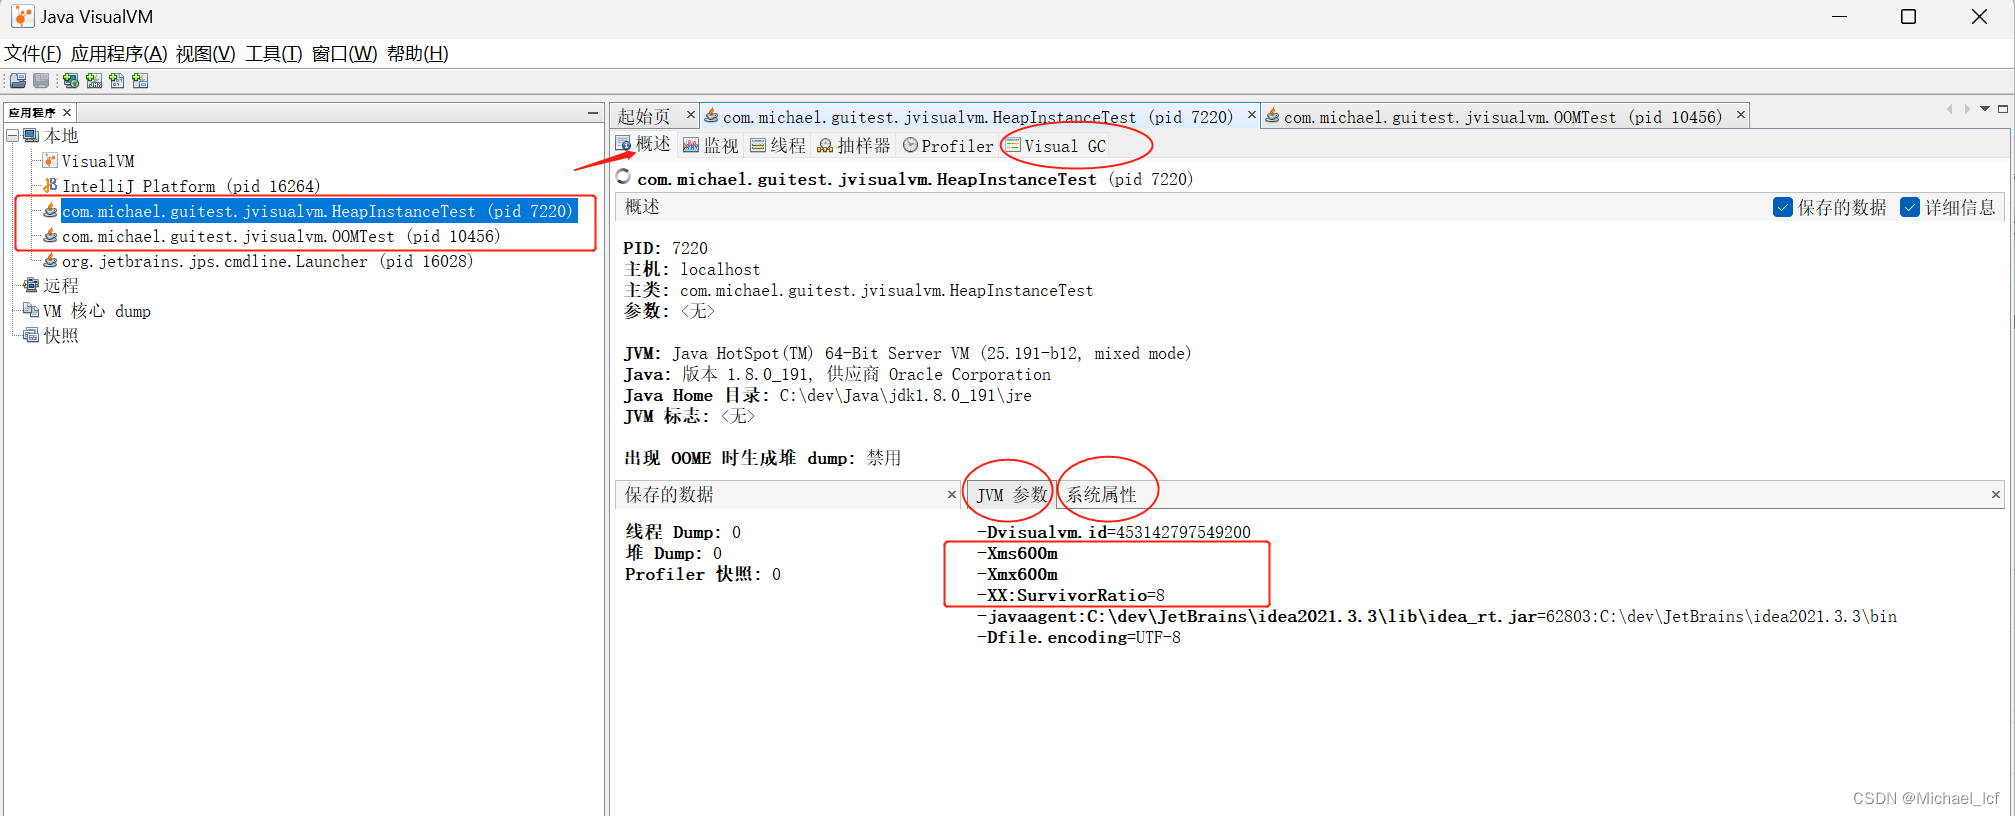This screenshot has width=2015, height=816.
Task: Click the Java icon on HeapInstanceTest tab
Action: (x=711, y=116)
